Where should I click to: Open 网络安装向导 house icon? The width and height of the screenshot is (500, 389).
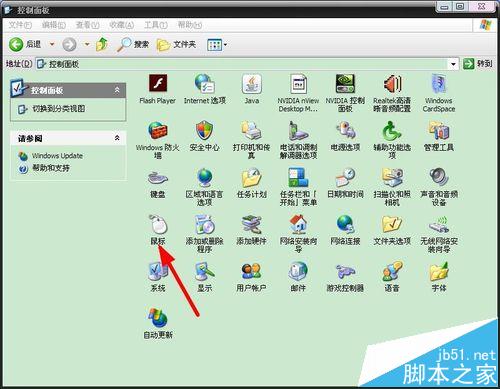tap(298, 224)
